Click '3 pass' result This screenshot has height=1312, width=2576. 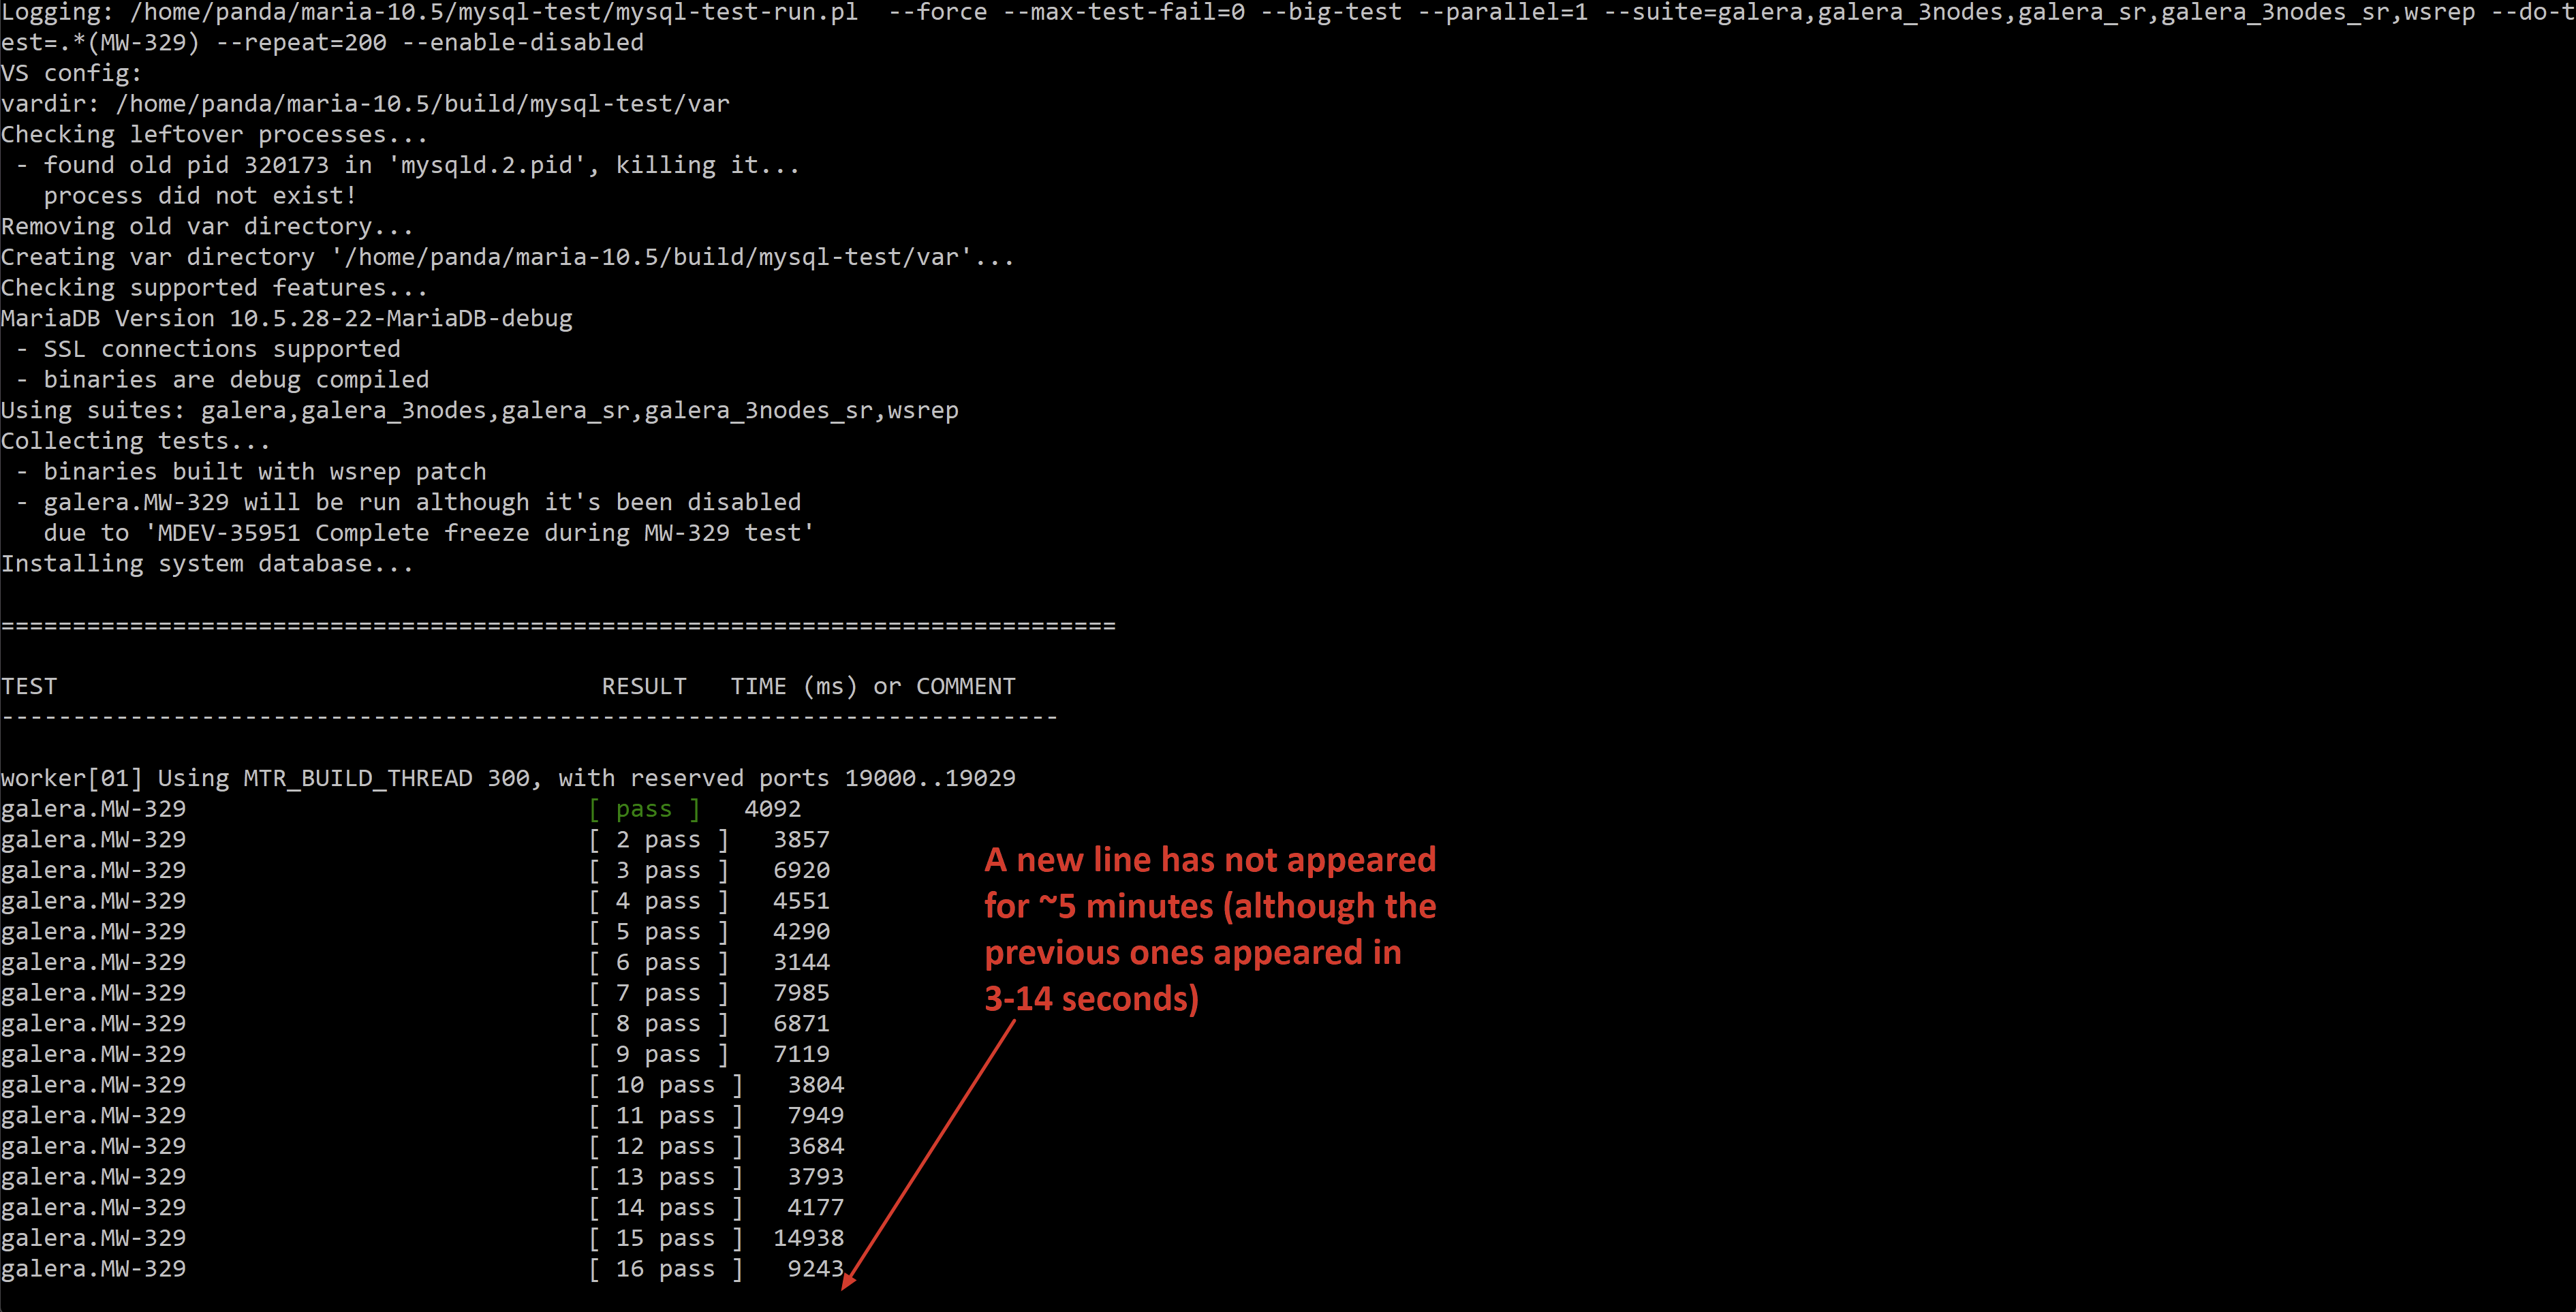[658, 870]
